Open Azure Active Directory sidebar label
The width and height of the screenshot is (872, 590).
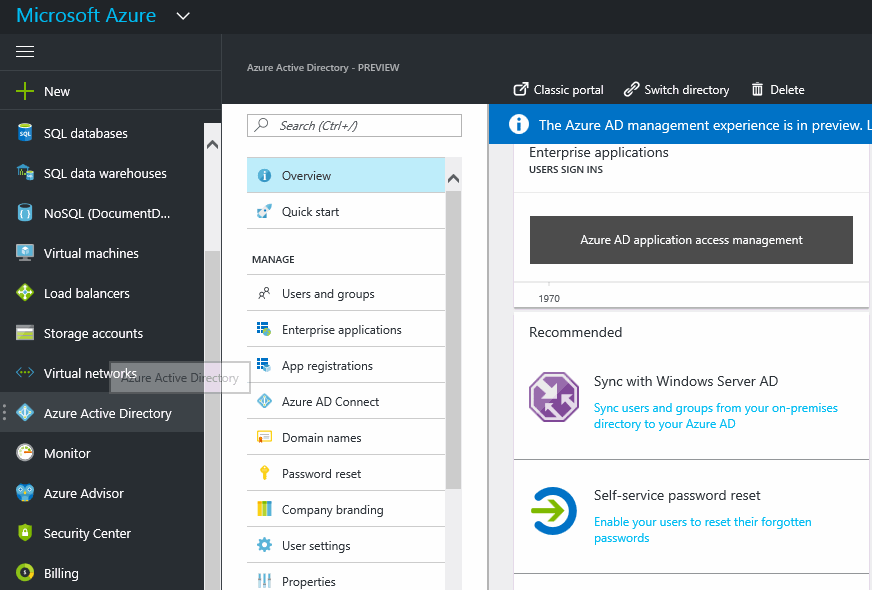click(108, 414)
